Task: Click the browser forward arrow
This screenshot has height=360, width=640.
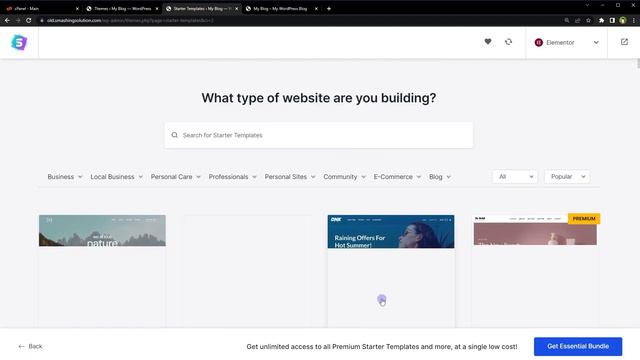Action: point(18,20)
